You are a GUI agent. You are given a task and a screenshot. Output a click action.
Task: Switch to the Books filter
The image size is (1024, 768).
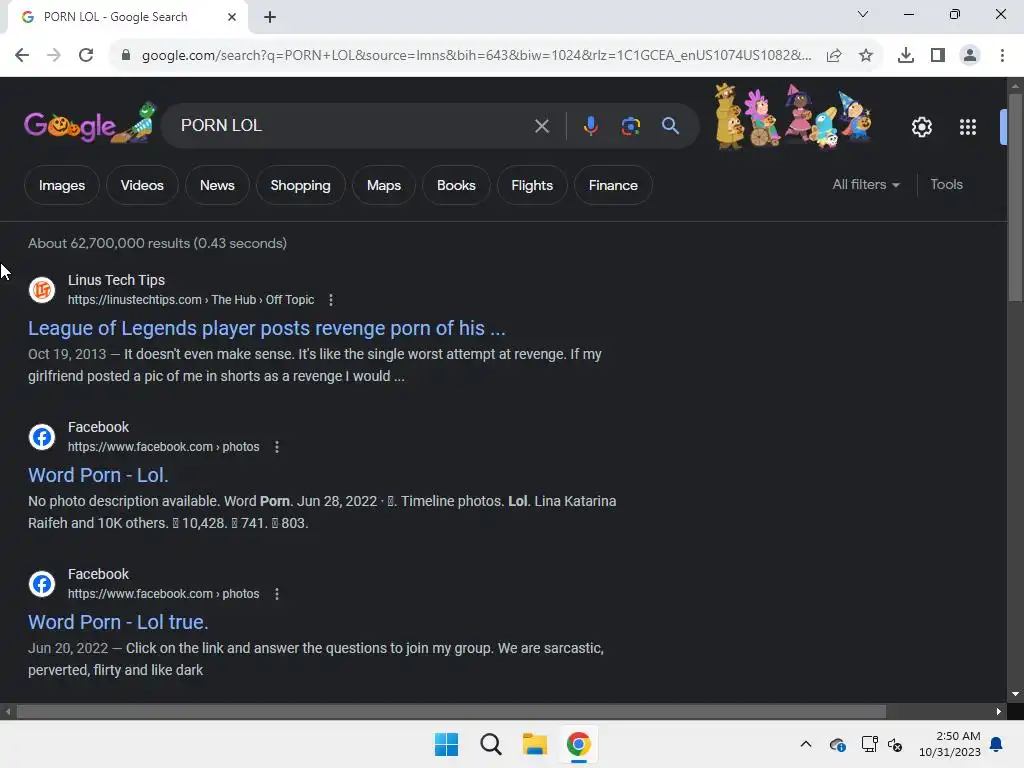(456, 185)
